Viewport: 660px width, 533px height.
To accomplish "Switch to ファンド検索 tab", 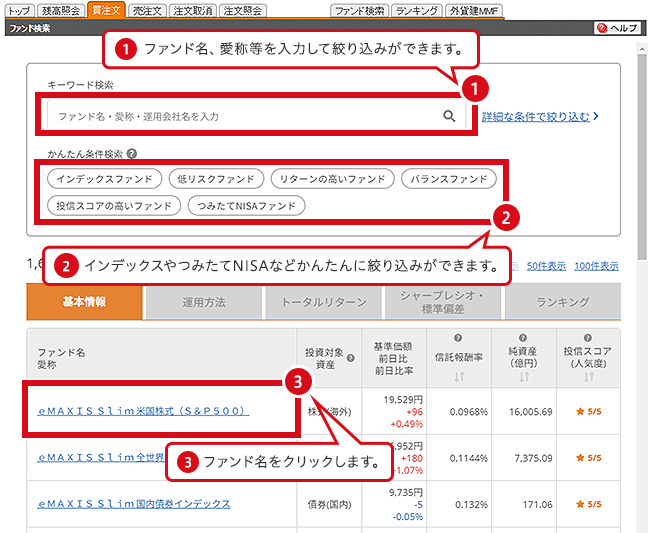I will click(x=359, y=11).
